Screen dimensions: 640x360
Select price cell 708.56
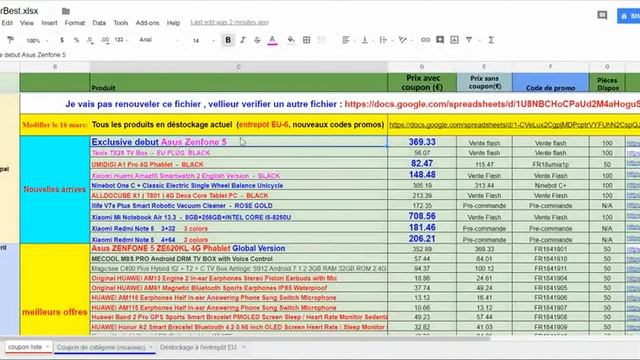(422, 216)
